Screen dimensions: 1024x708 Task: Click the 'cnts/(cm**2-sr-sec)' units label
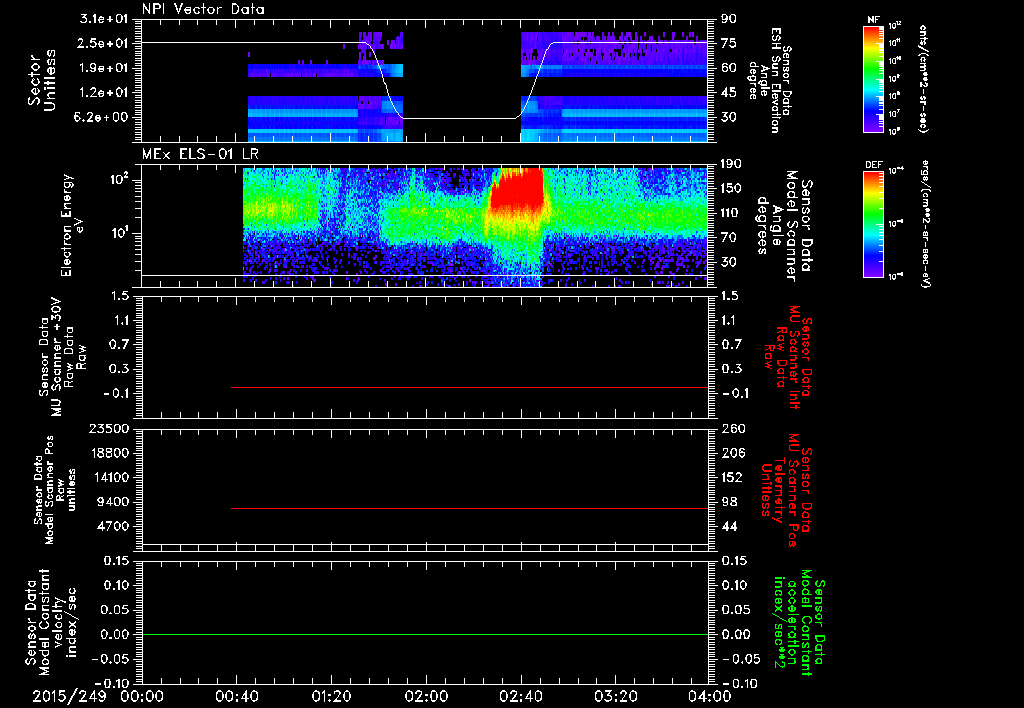[923, 78]
